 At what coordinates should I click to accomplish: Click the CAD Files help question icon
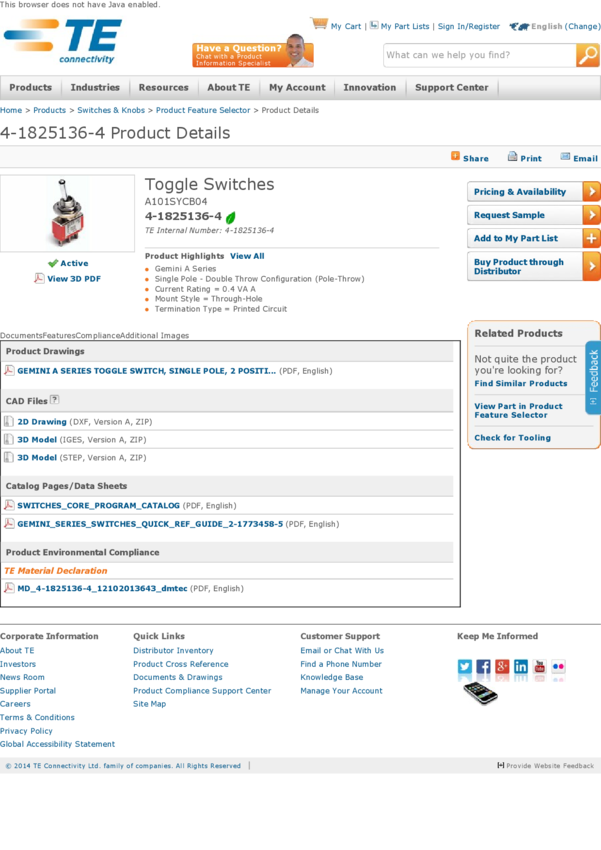tap(54, 400)
